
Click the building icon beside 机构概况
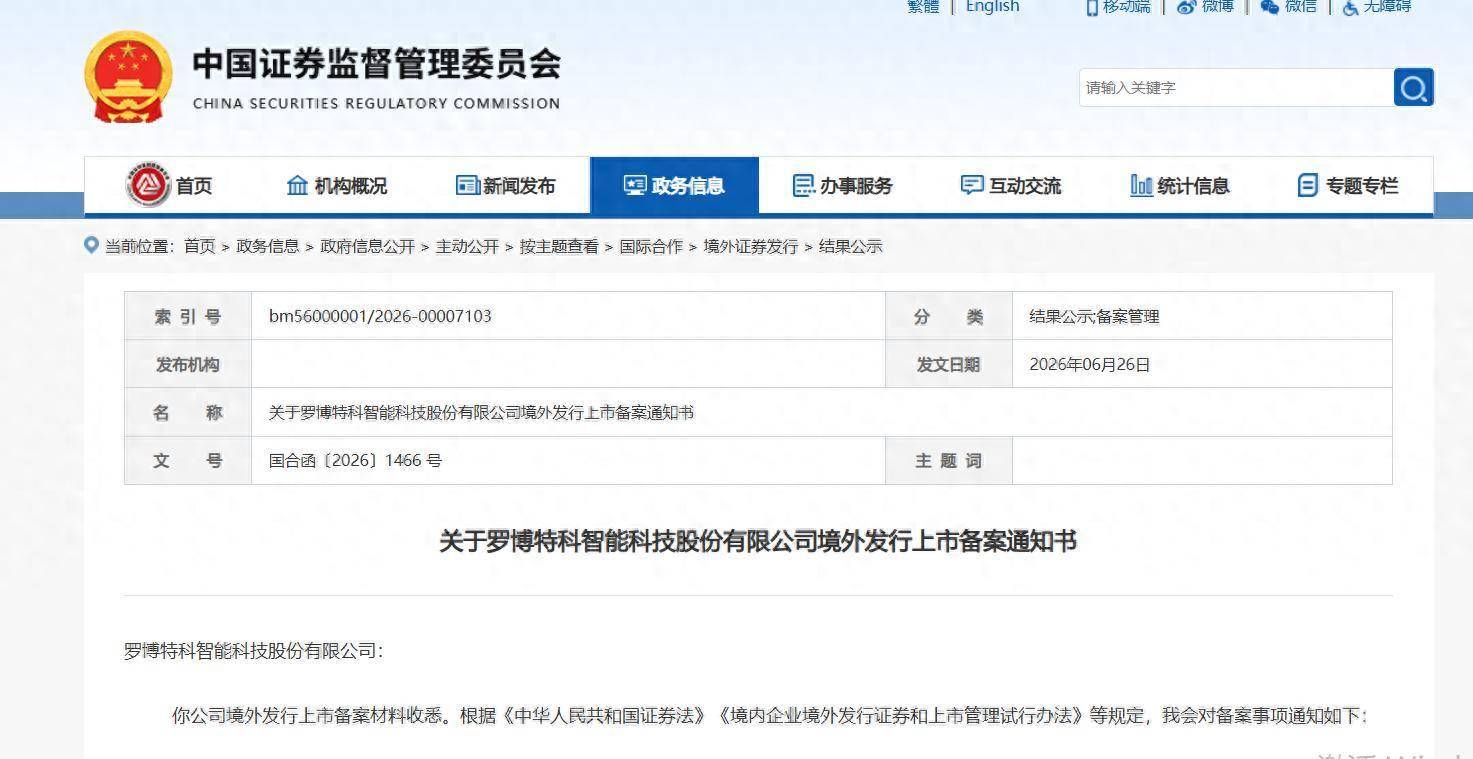[297, 185]
